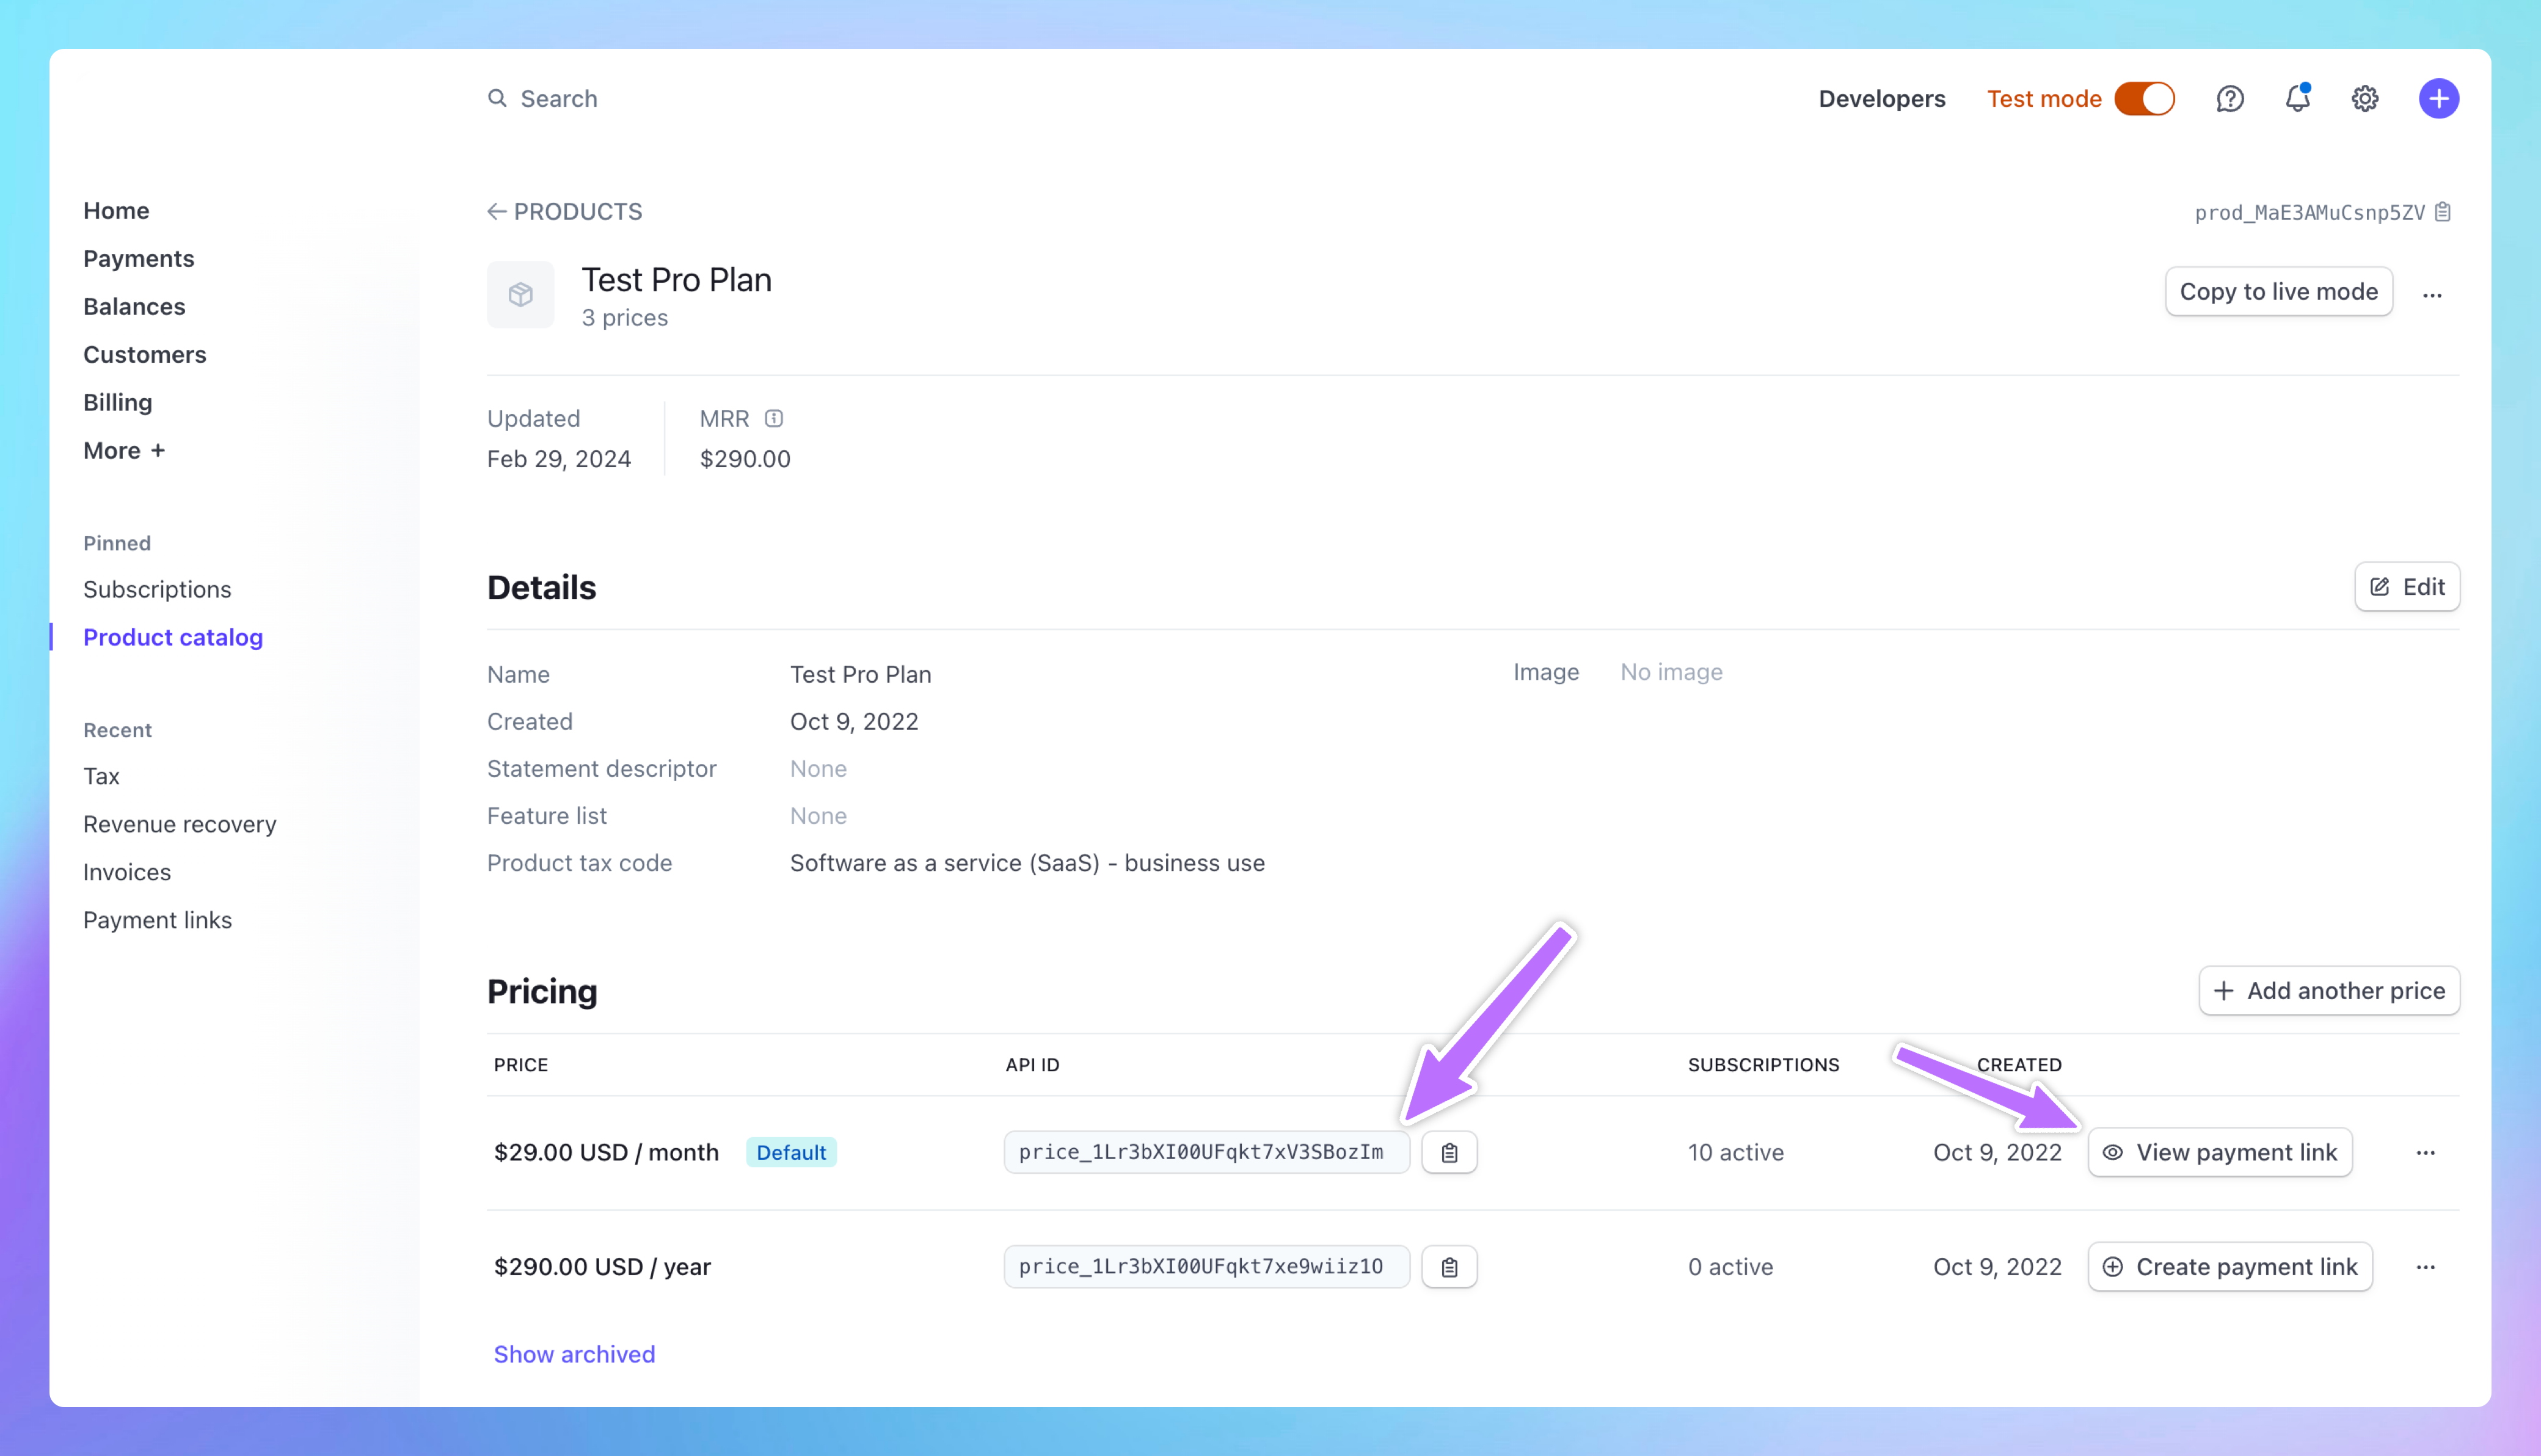This screenshot has width=2541, height=1456.
Task: Expand More in the sidebar
Action: [124, 450]
